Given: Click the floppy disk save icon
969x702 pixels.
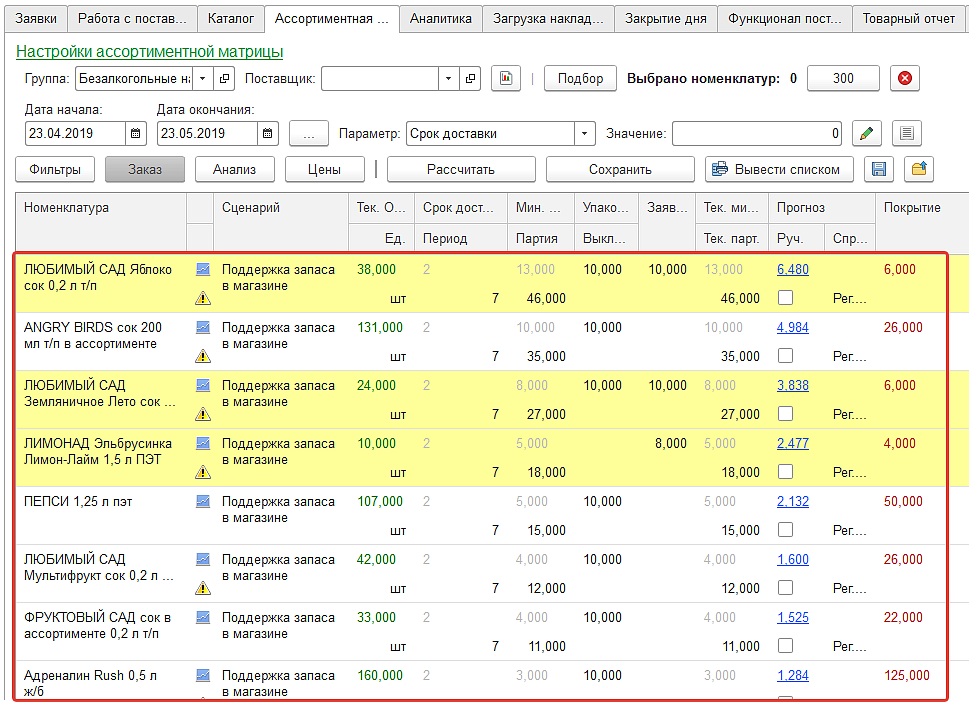Looking at the screenshot, I should tap(879, 169).
